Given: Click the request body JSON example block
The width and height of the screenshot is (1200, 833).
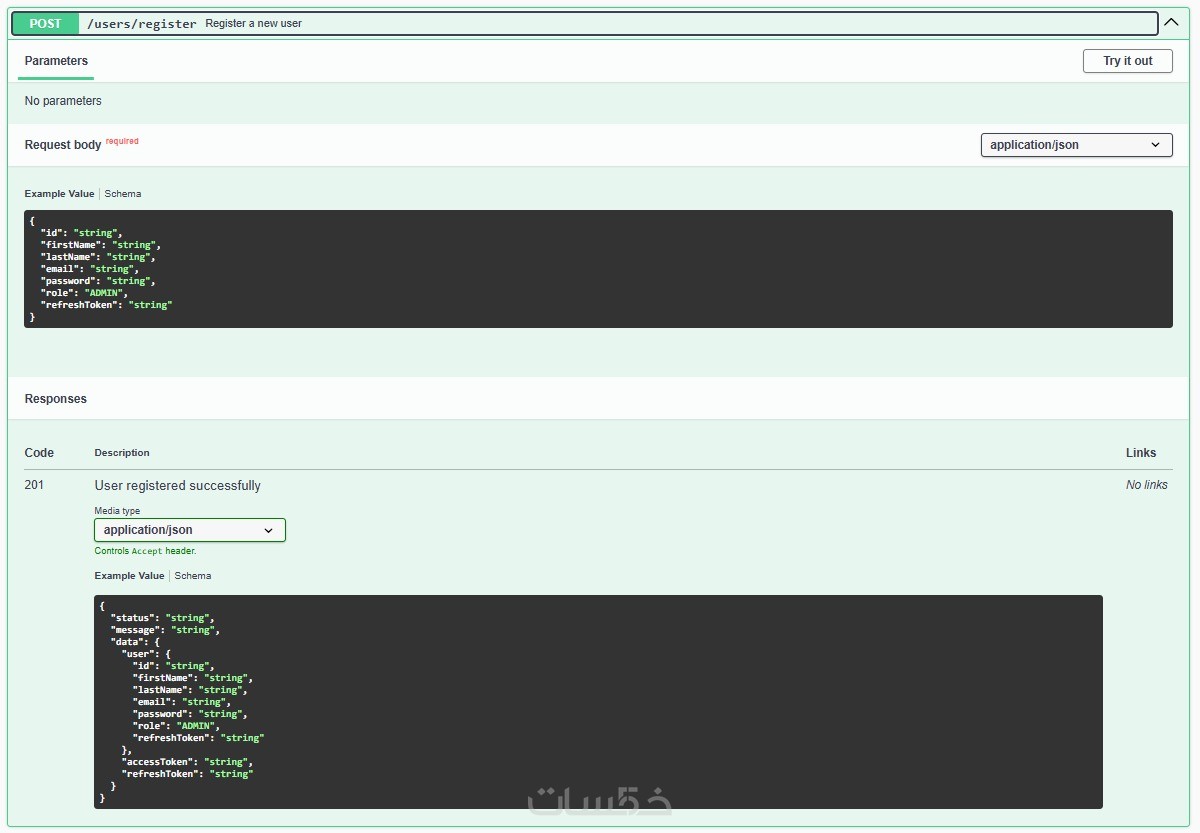Looking at the screenshot, I should tap(598, 269).
